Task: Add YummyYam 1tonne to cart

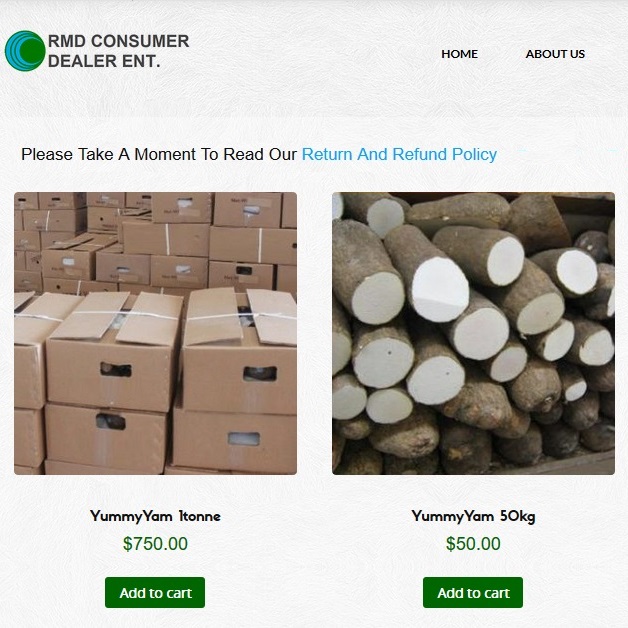Action: [x=155, y=592]
